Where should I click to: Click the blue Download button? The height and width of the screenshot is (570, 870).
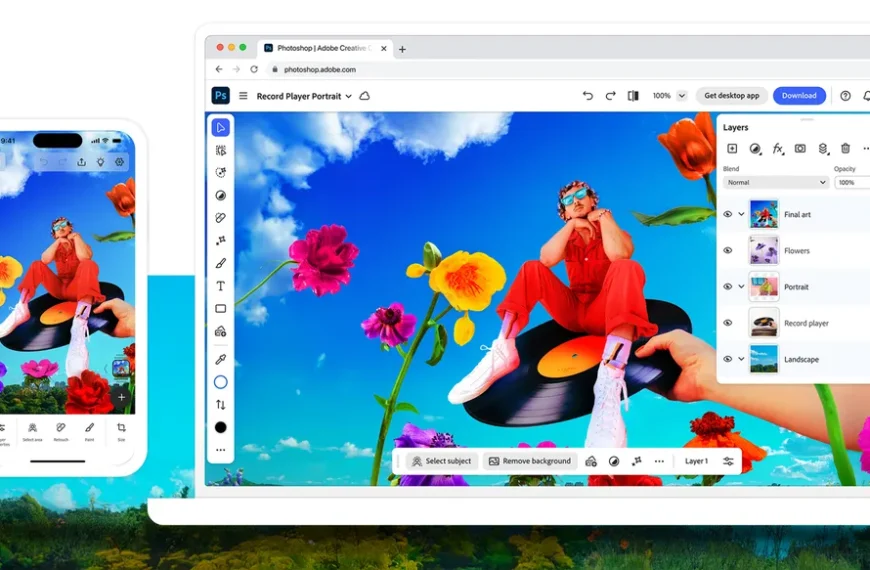point(799,95)
